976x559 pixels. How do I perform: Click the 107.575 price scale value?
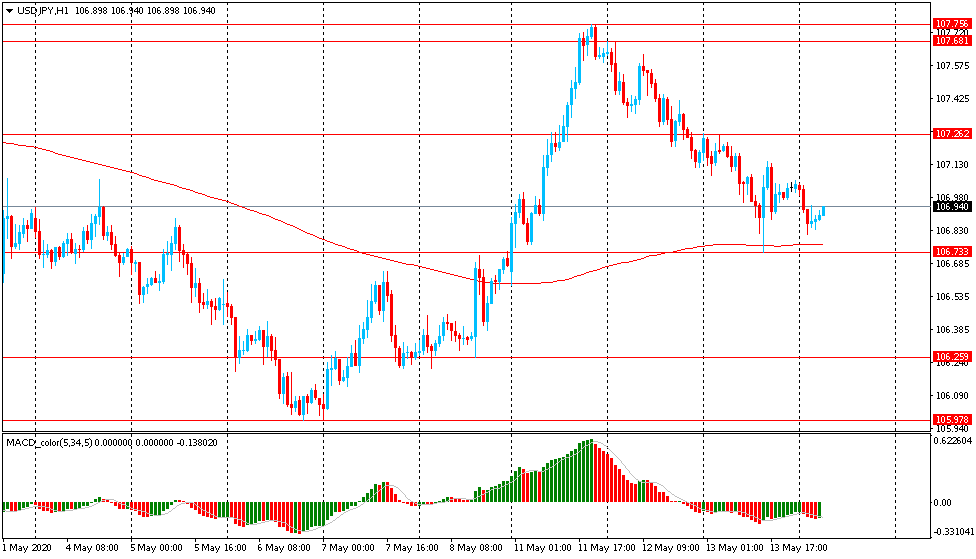click(952, 65)
